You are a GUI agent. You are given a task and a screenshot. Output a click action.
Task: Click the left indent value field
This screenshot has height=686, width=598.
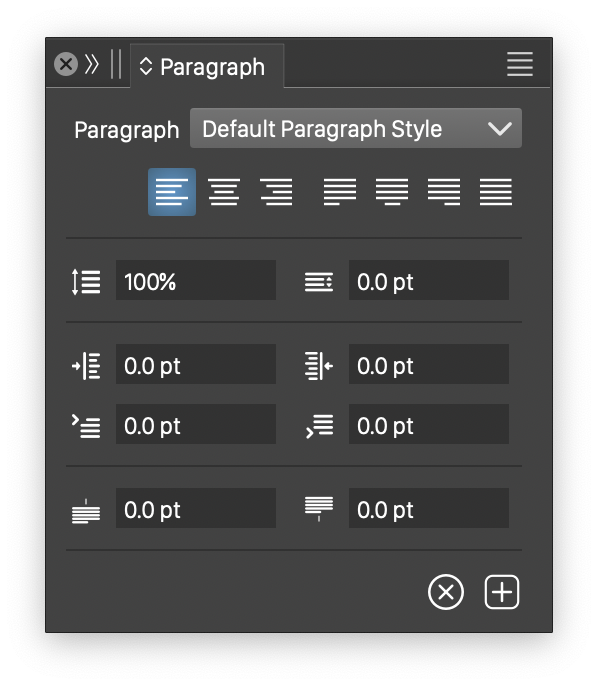(196, 364)
